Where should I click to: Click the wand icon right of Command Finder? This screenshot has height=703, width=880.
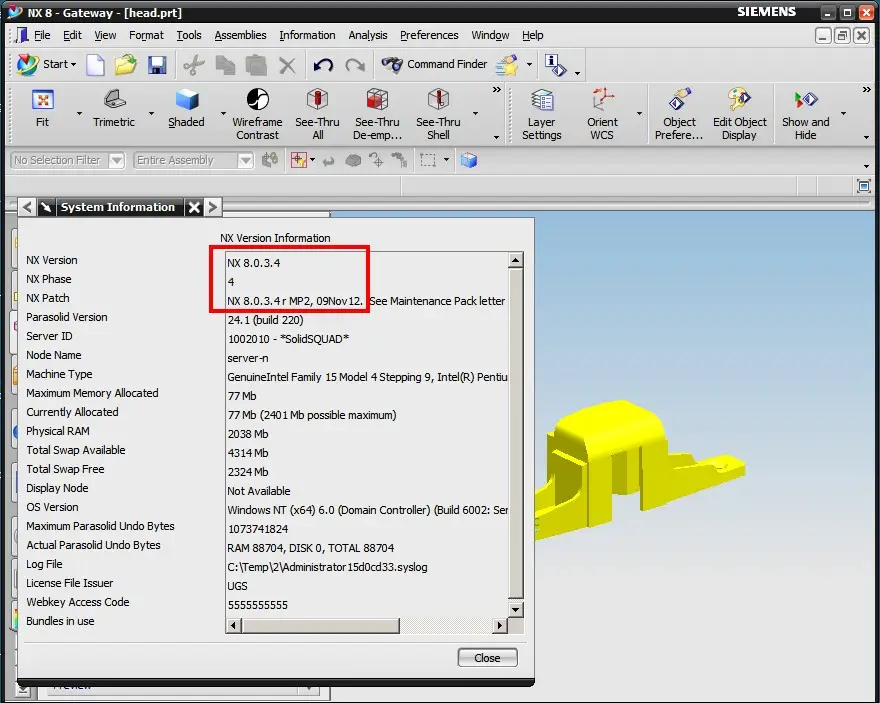coord(507,65)
